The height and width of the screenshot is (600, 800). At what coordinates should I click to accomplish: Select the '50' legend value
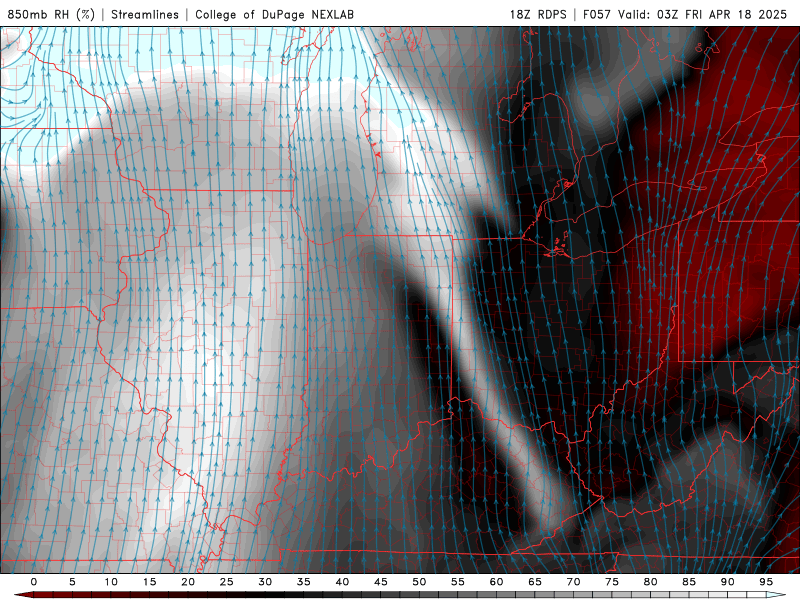419,582
